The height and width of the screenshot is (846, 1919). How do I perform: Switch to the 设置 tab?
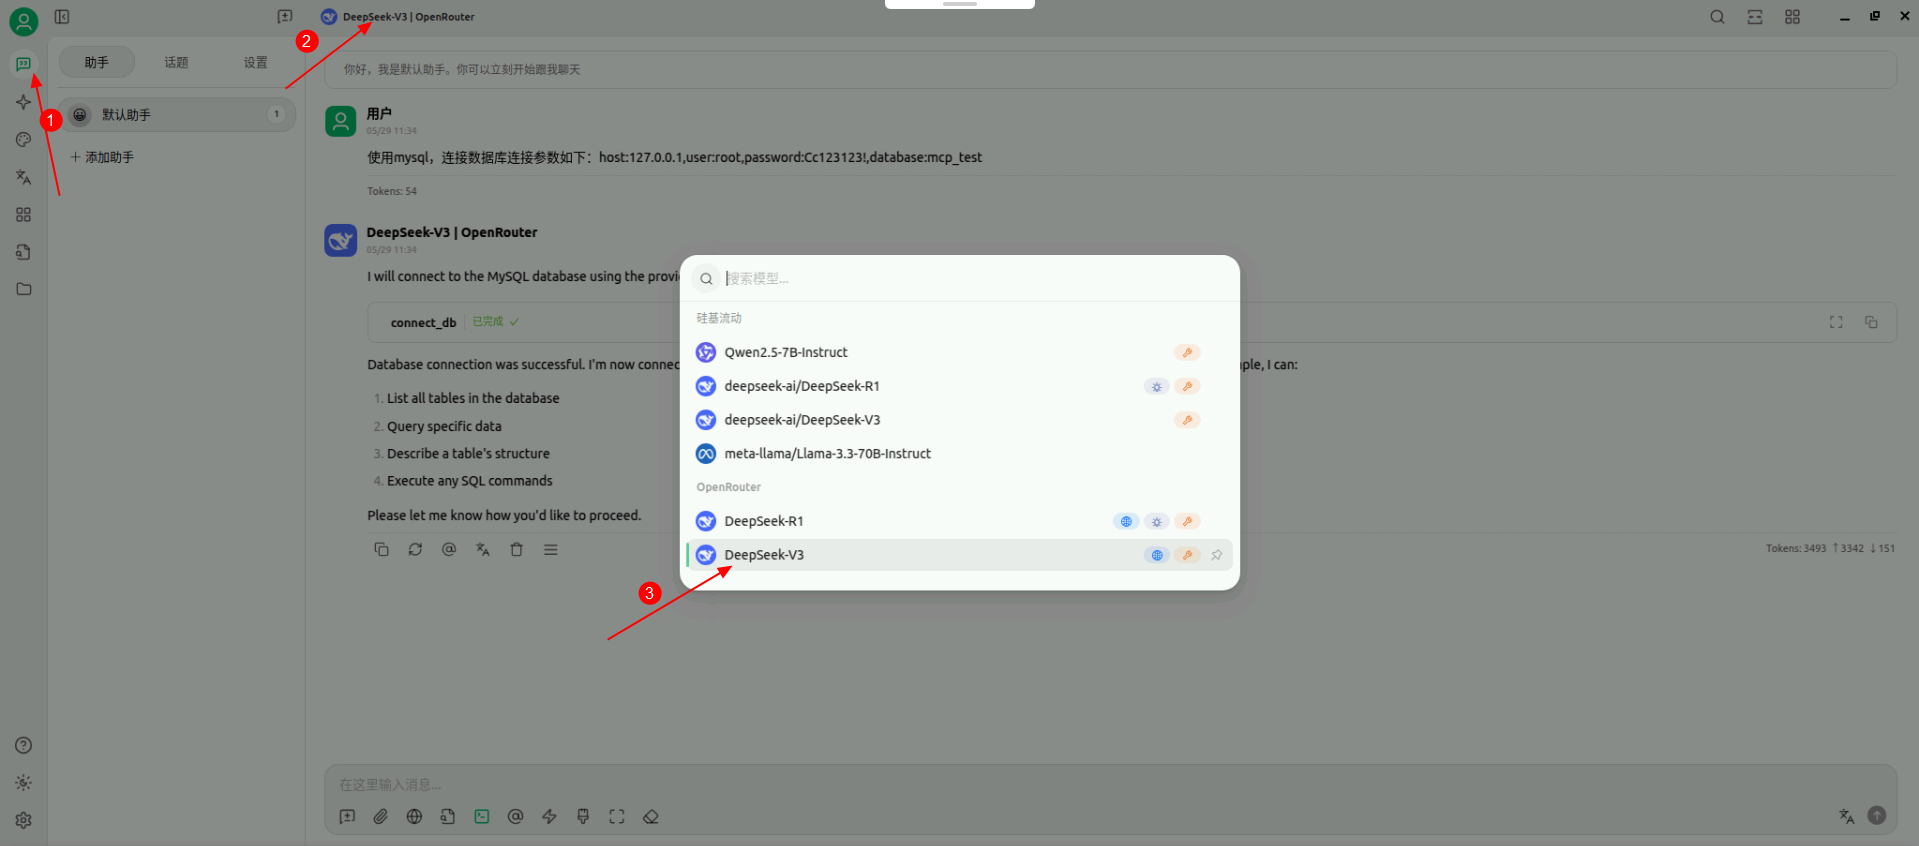pos(255,62)
